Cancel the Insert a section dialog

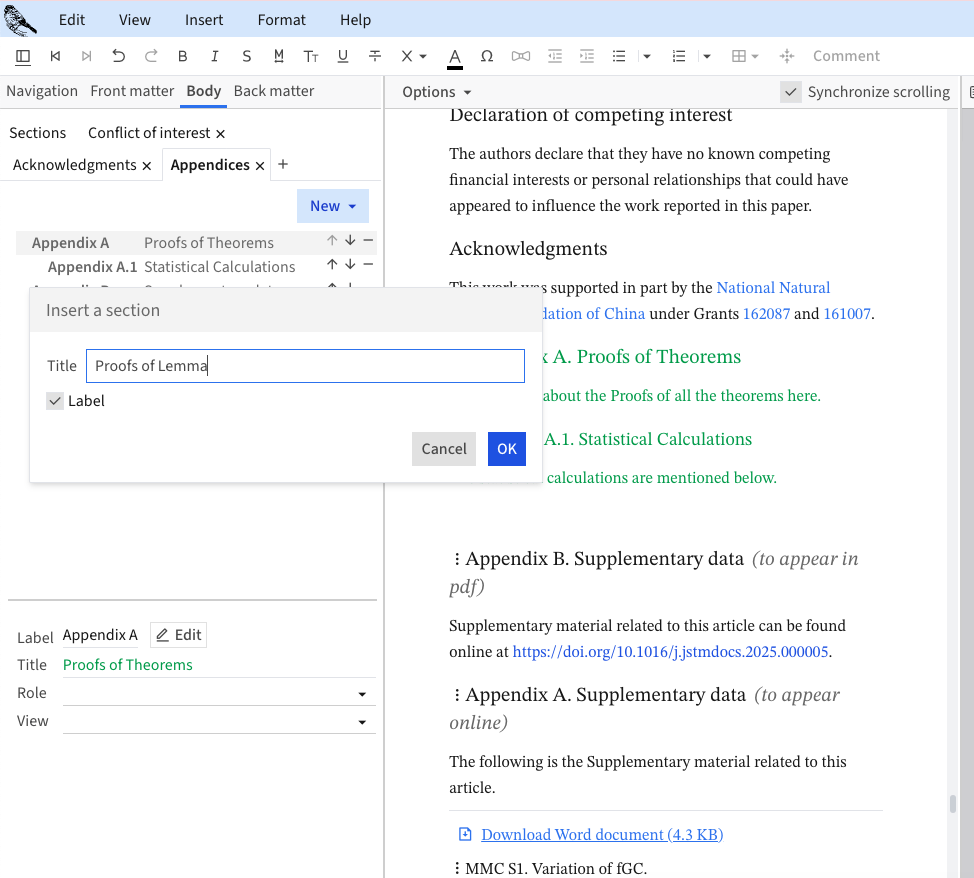click(443, 449)
